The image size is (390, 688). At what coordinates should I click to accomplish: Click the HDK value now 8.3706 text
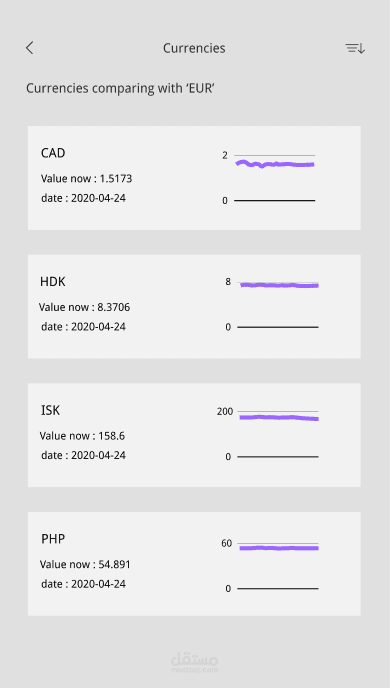84,307
